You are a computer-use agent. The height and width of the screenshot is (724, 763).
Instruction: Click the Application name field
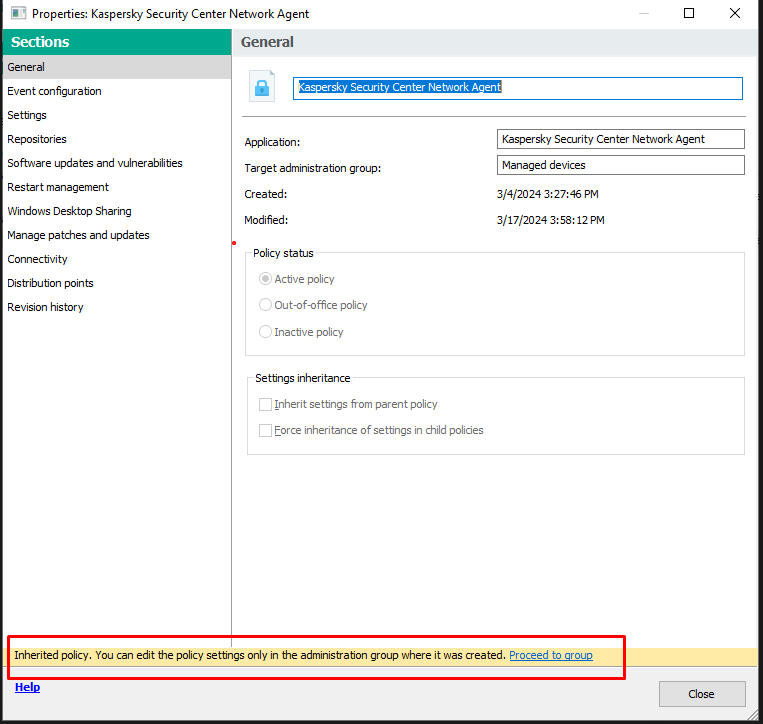620,139
